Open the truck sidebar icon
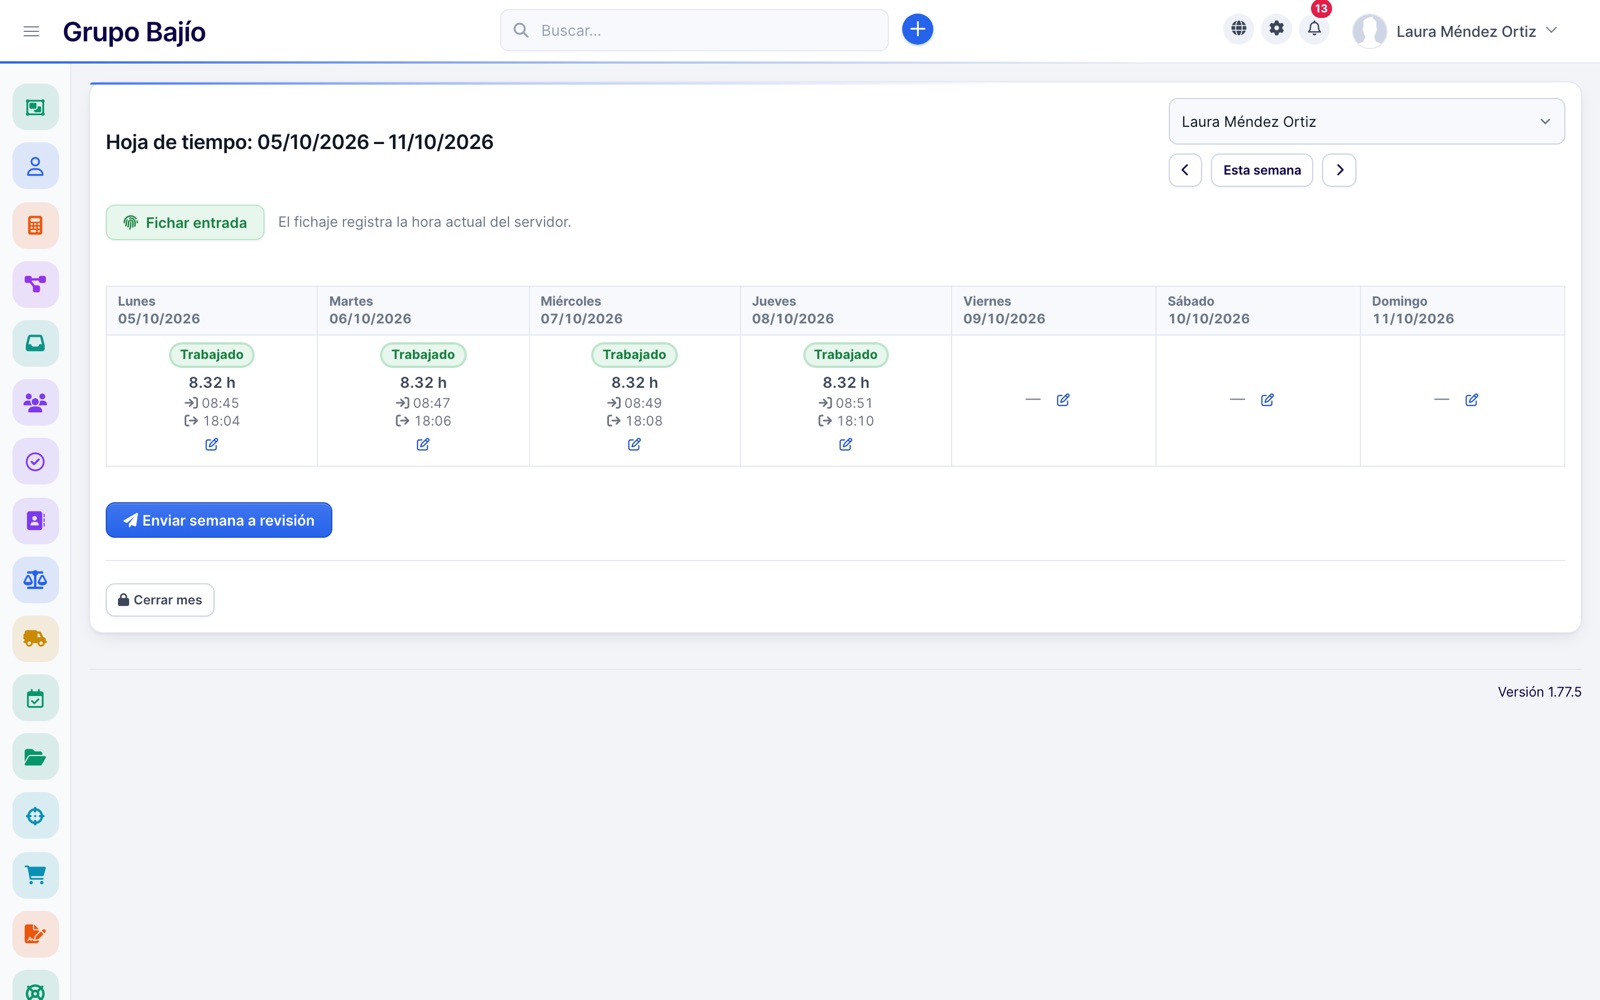 click(x=35, y=638)
